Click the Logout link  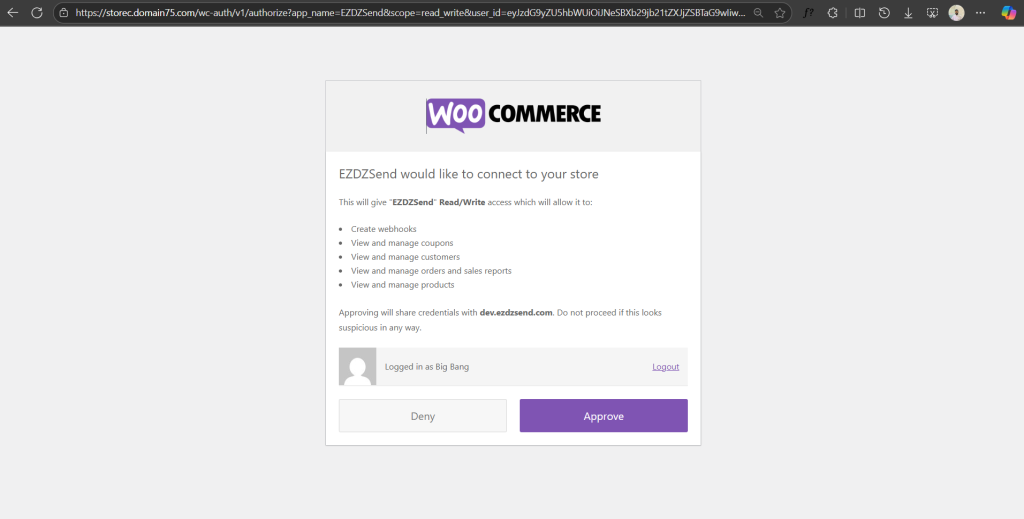click(x=665, y=367)
